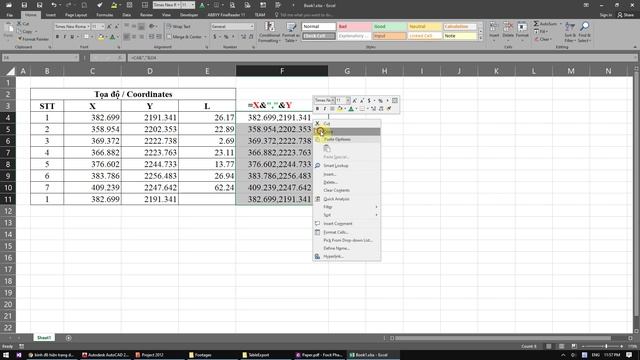Click the mini toolbar font color A
This screenshot has height=360, width=640.
(x=351, y=109)
